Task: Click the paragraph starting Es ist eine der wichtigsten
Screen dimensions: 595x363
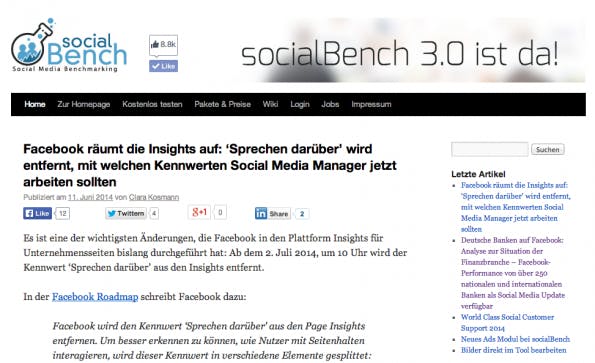Action: tap(215, 253)
